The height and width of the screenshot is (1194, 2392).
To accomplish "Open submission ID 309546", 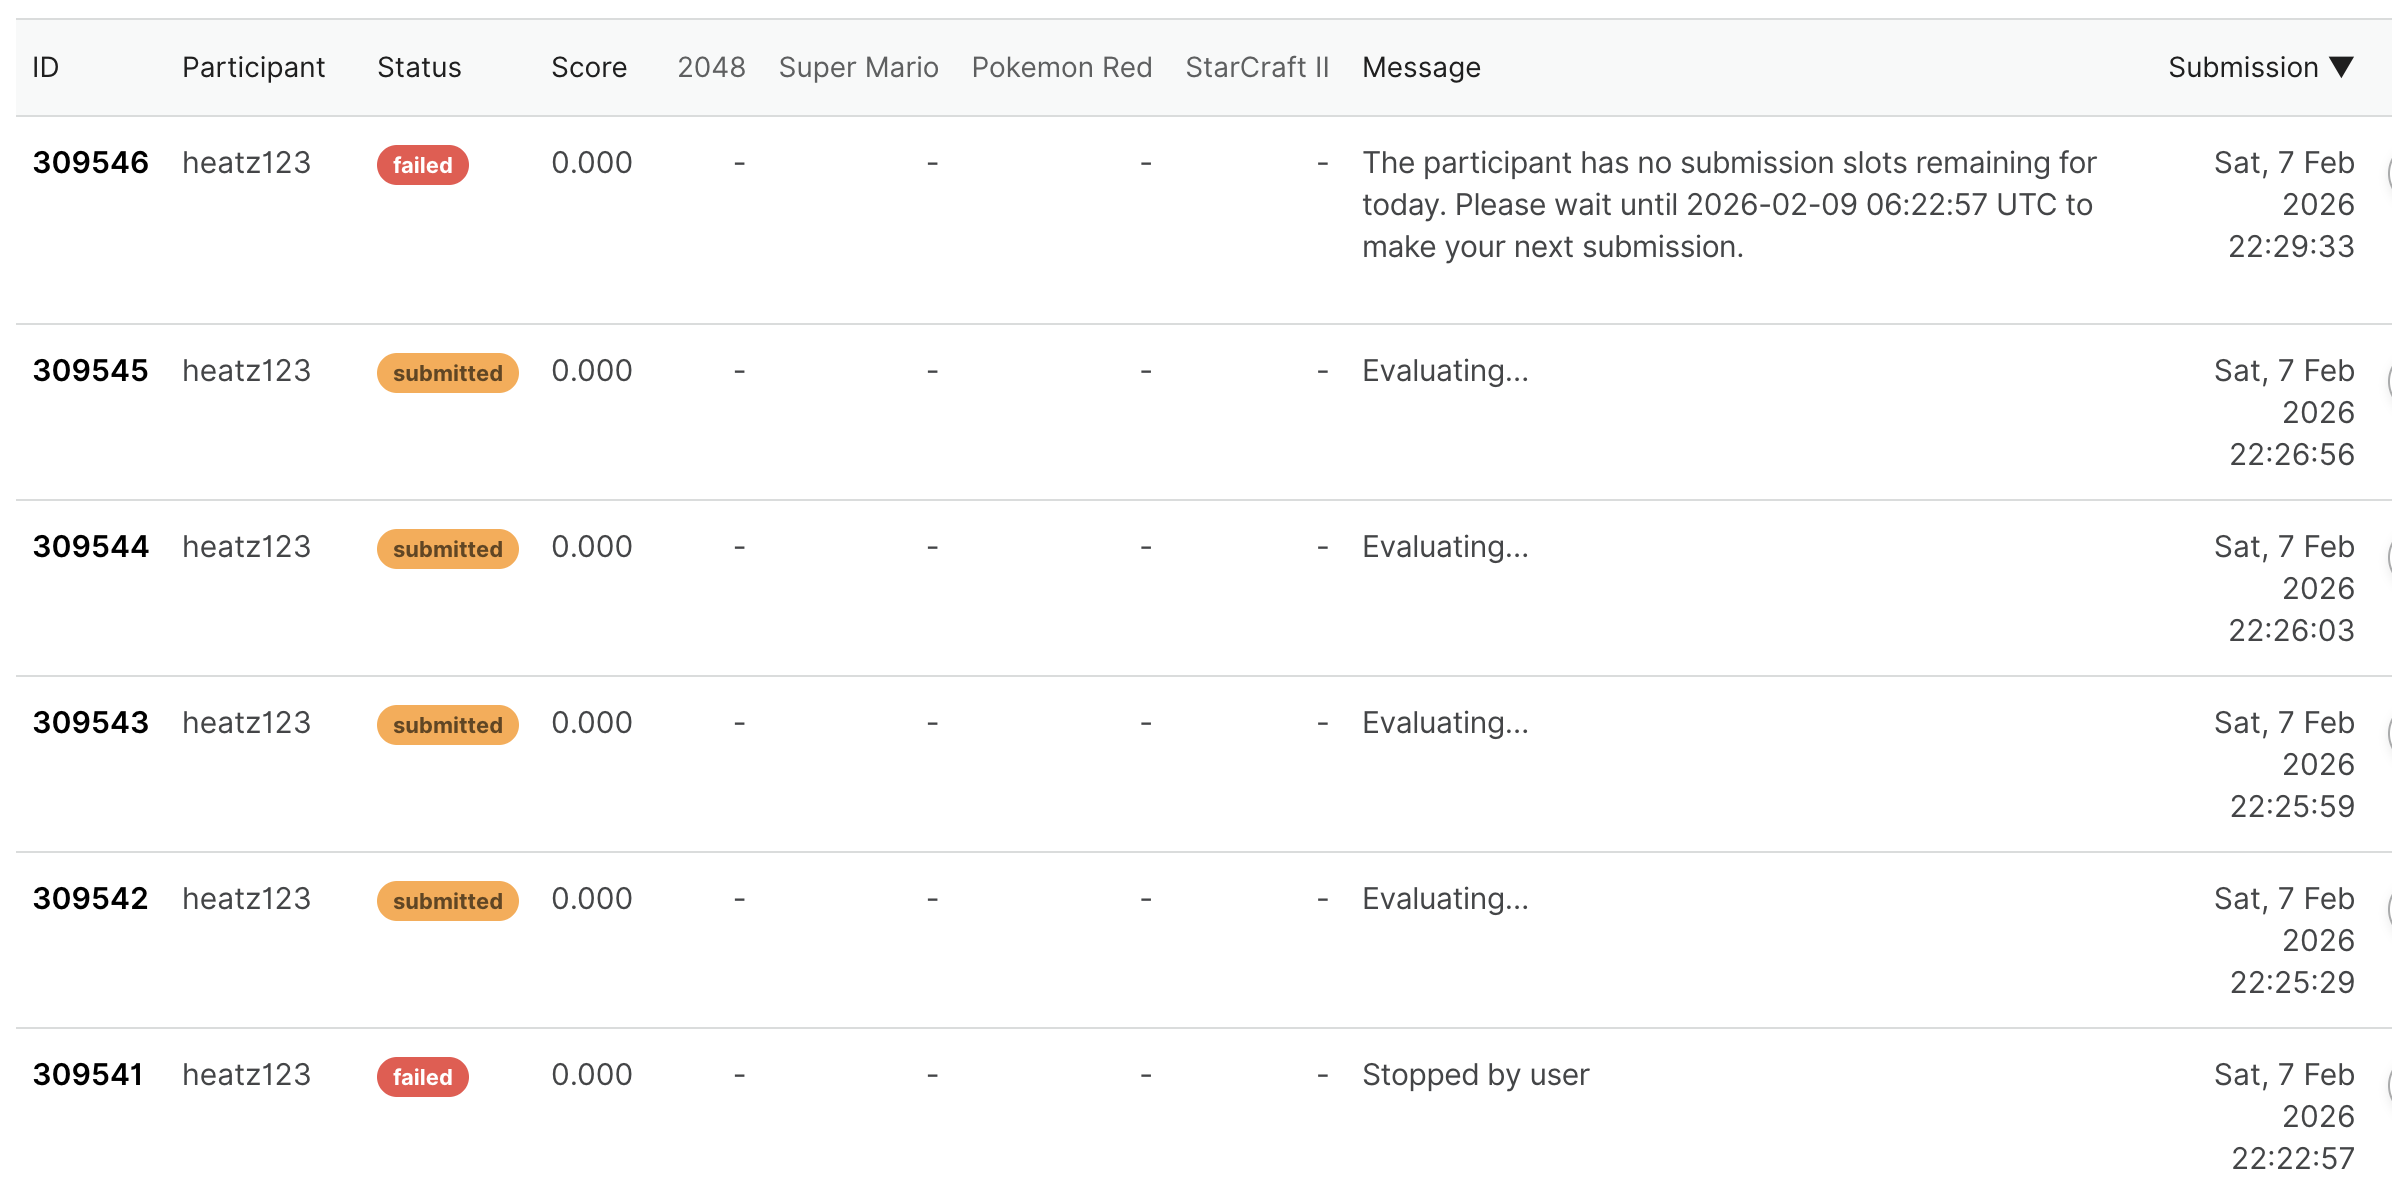I will coord(90,163).
